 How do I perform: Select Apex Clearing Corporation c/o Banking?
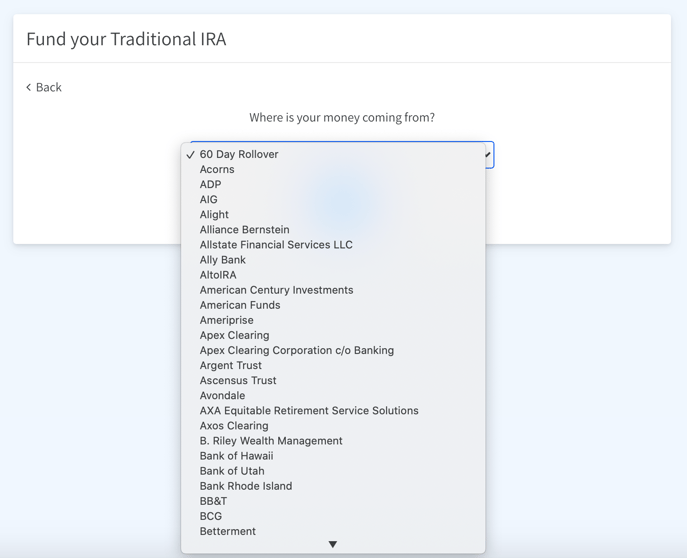[x=333, y=350]
